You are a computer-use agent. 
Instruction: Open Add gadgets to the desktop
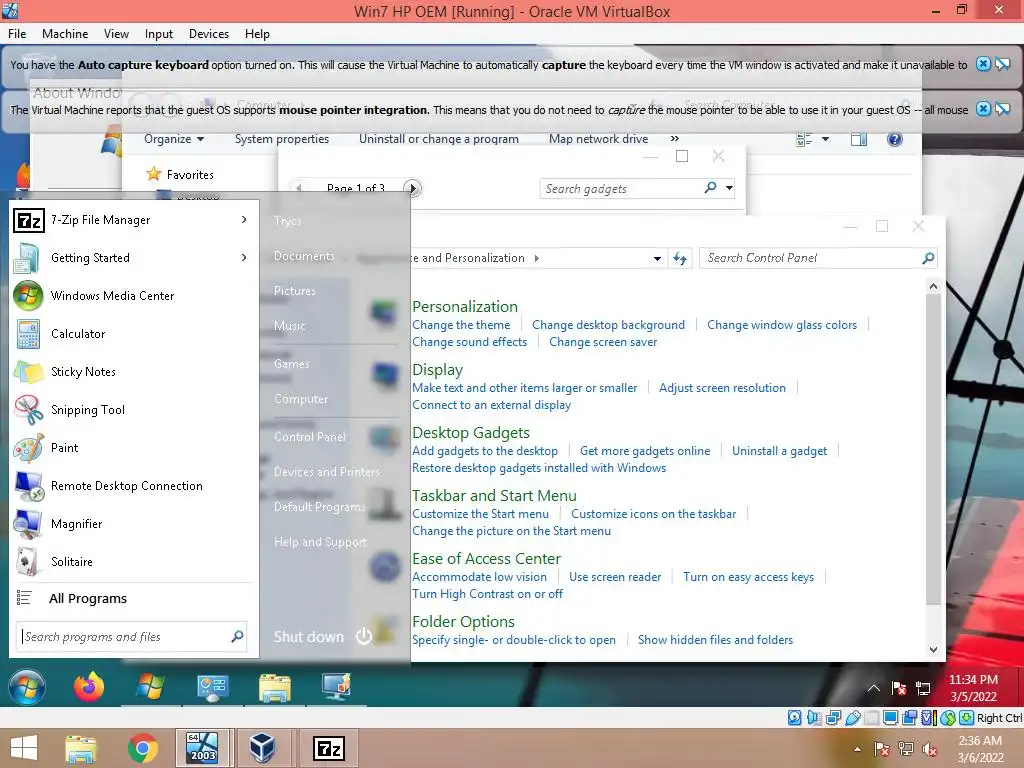(485, 451)
